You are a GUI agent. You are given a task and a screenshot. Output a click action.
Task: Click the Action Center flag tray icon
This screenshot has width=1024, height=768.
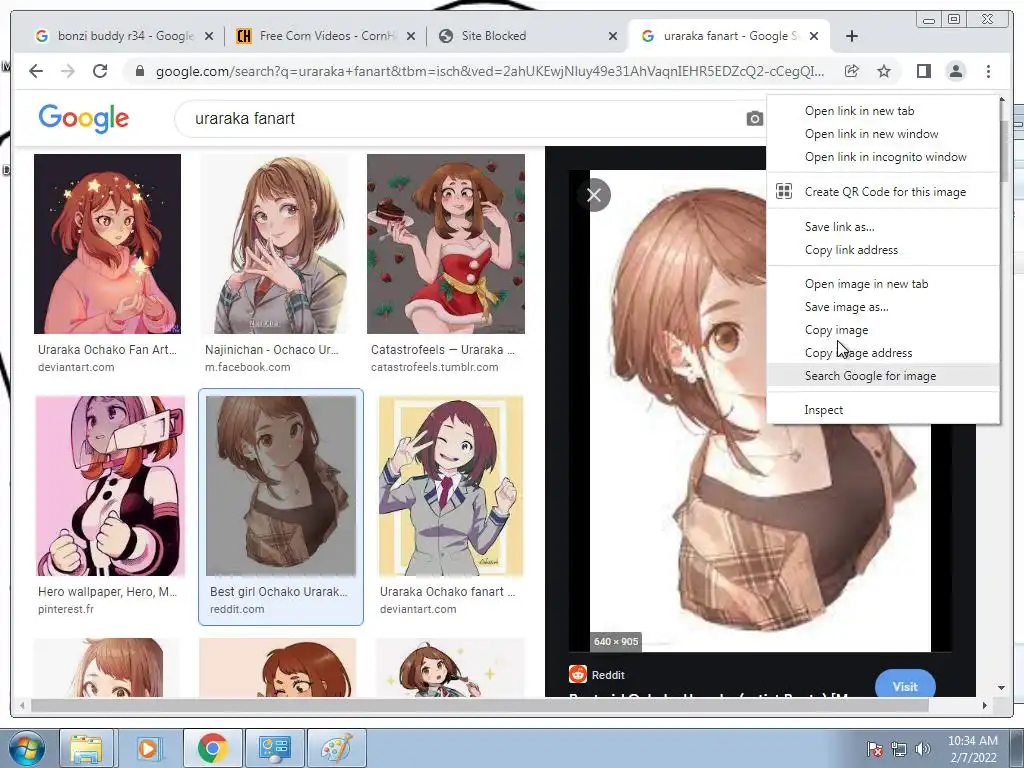(874, 748)
